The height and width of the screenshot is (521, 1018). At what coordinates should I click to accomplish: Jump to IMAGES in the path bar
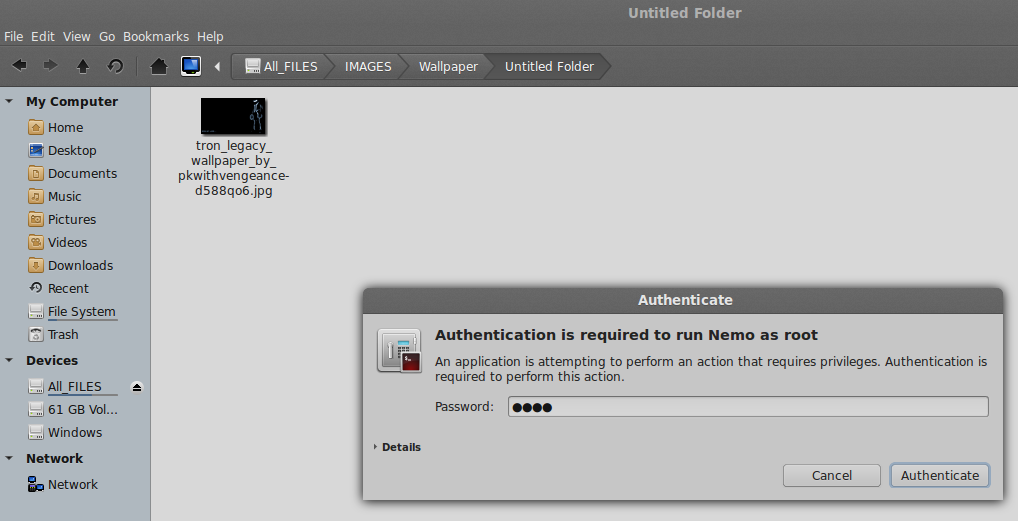coord(367,67)
